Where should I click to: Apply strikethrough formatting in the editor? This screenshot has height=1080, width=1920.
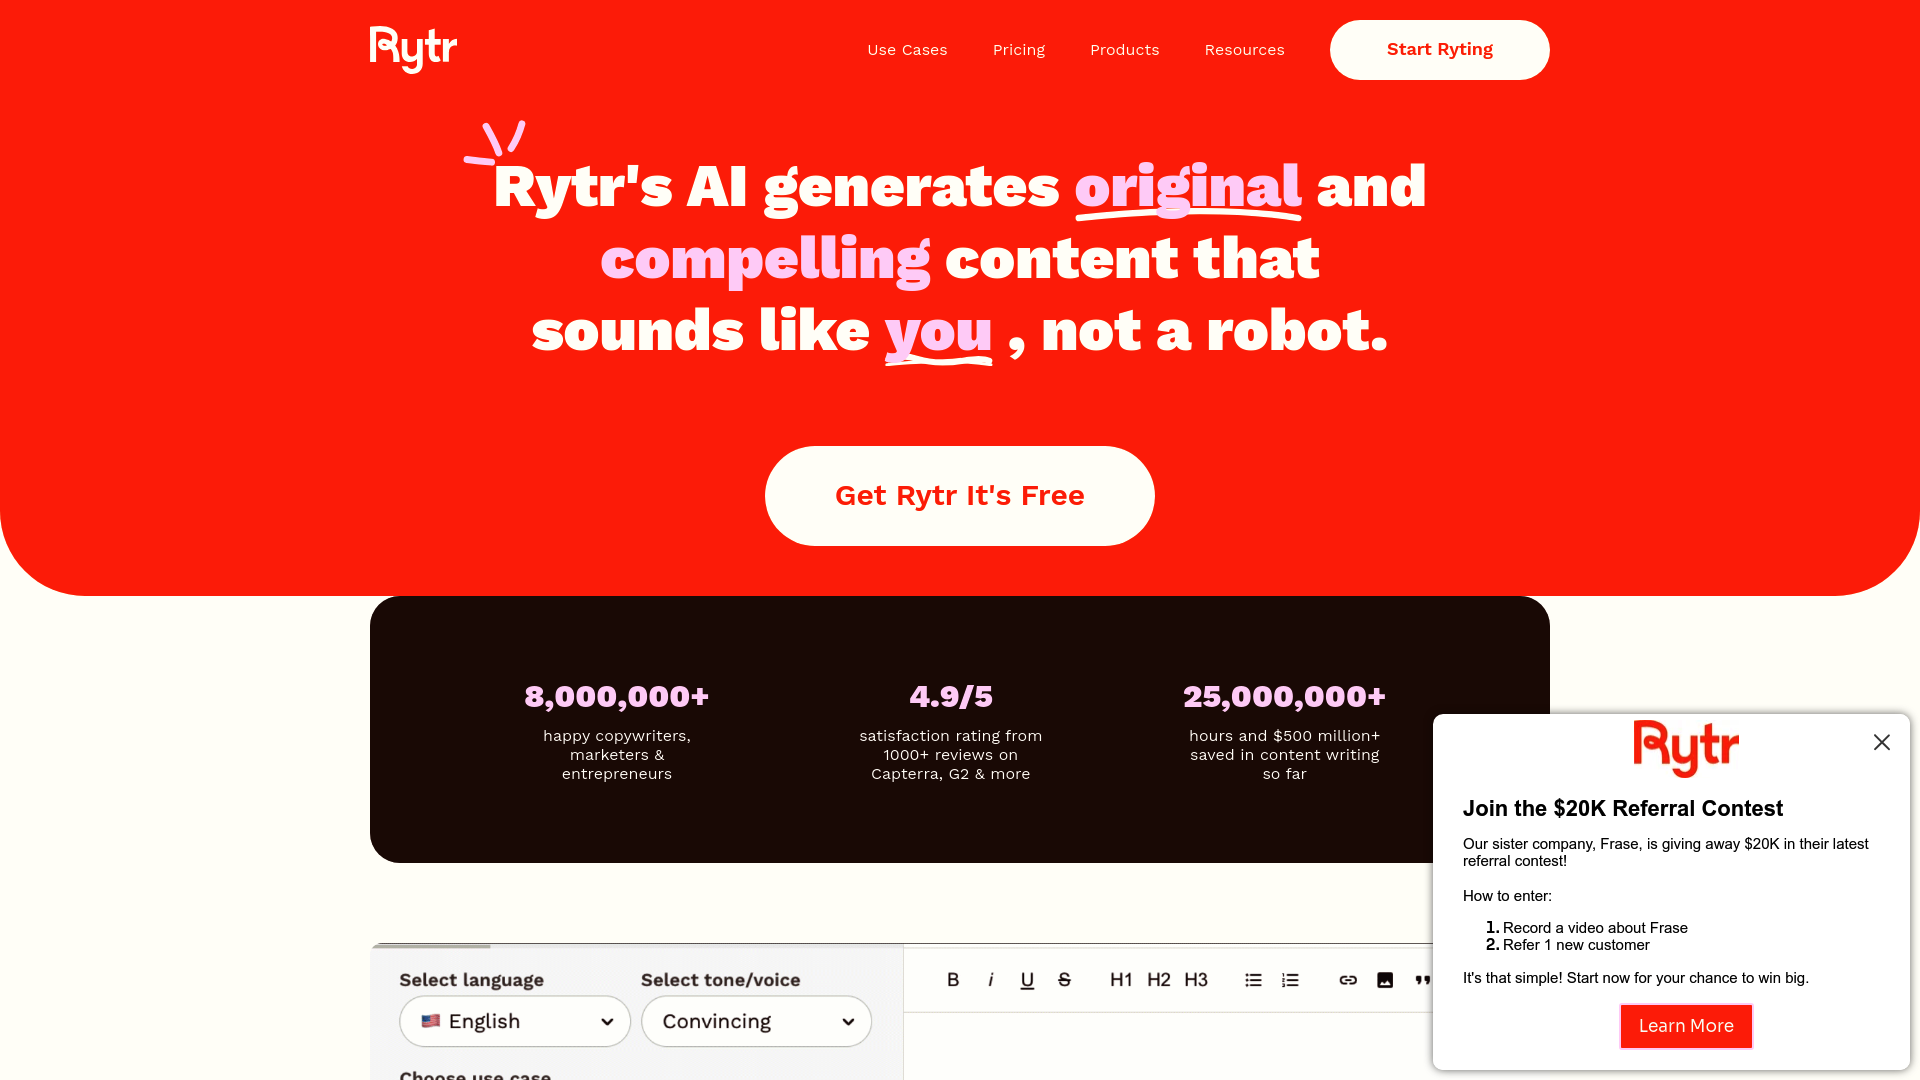point(1064,980)
